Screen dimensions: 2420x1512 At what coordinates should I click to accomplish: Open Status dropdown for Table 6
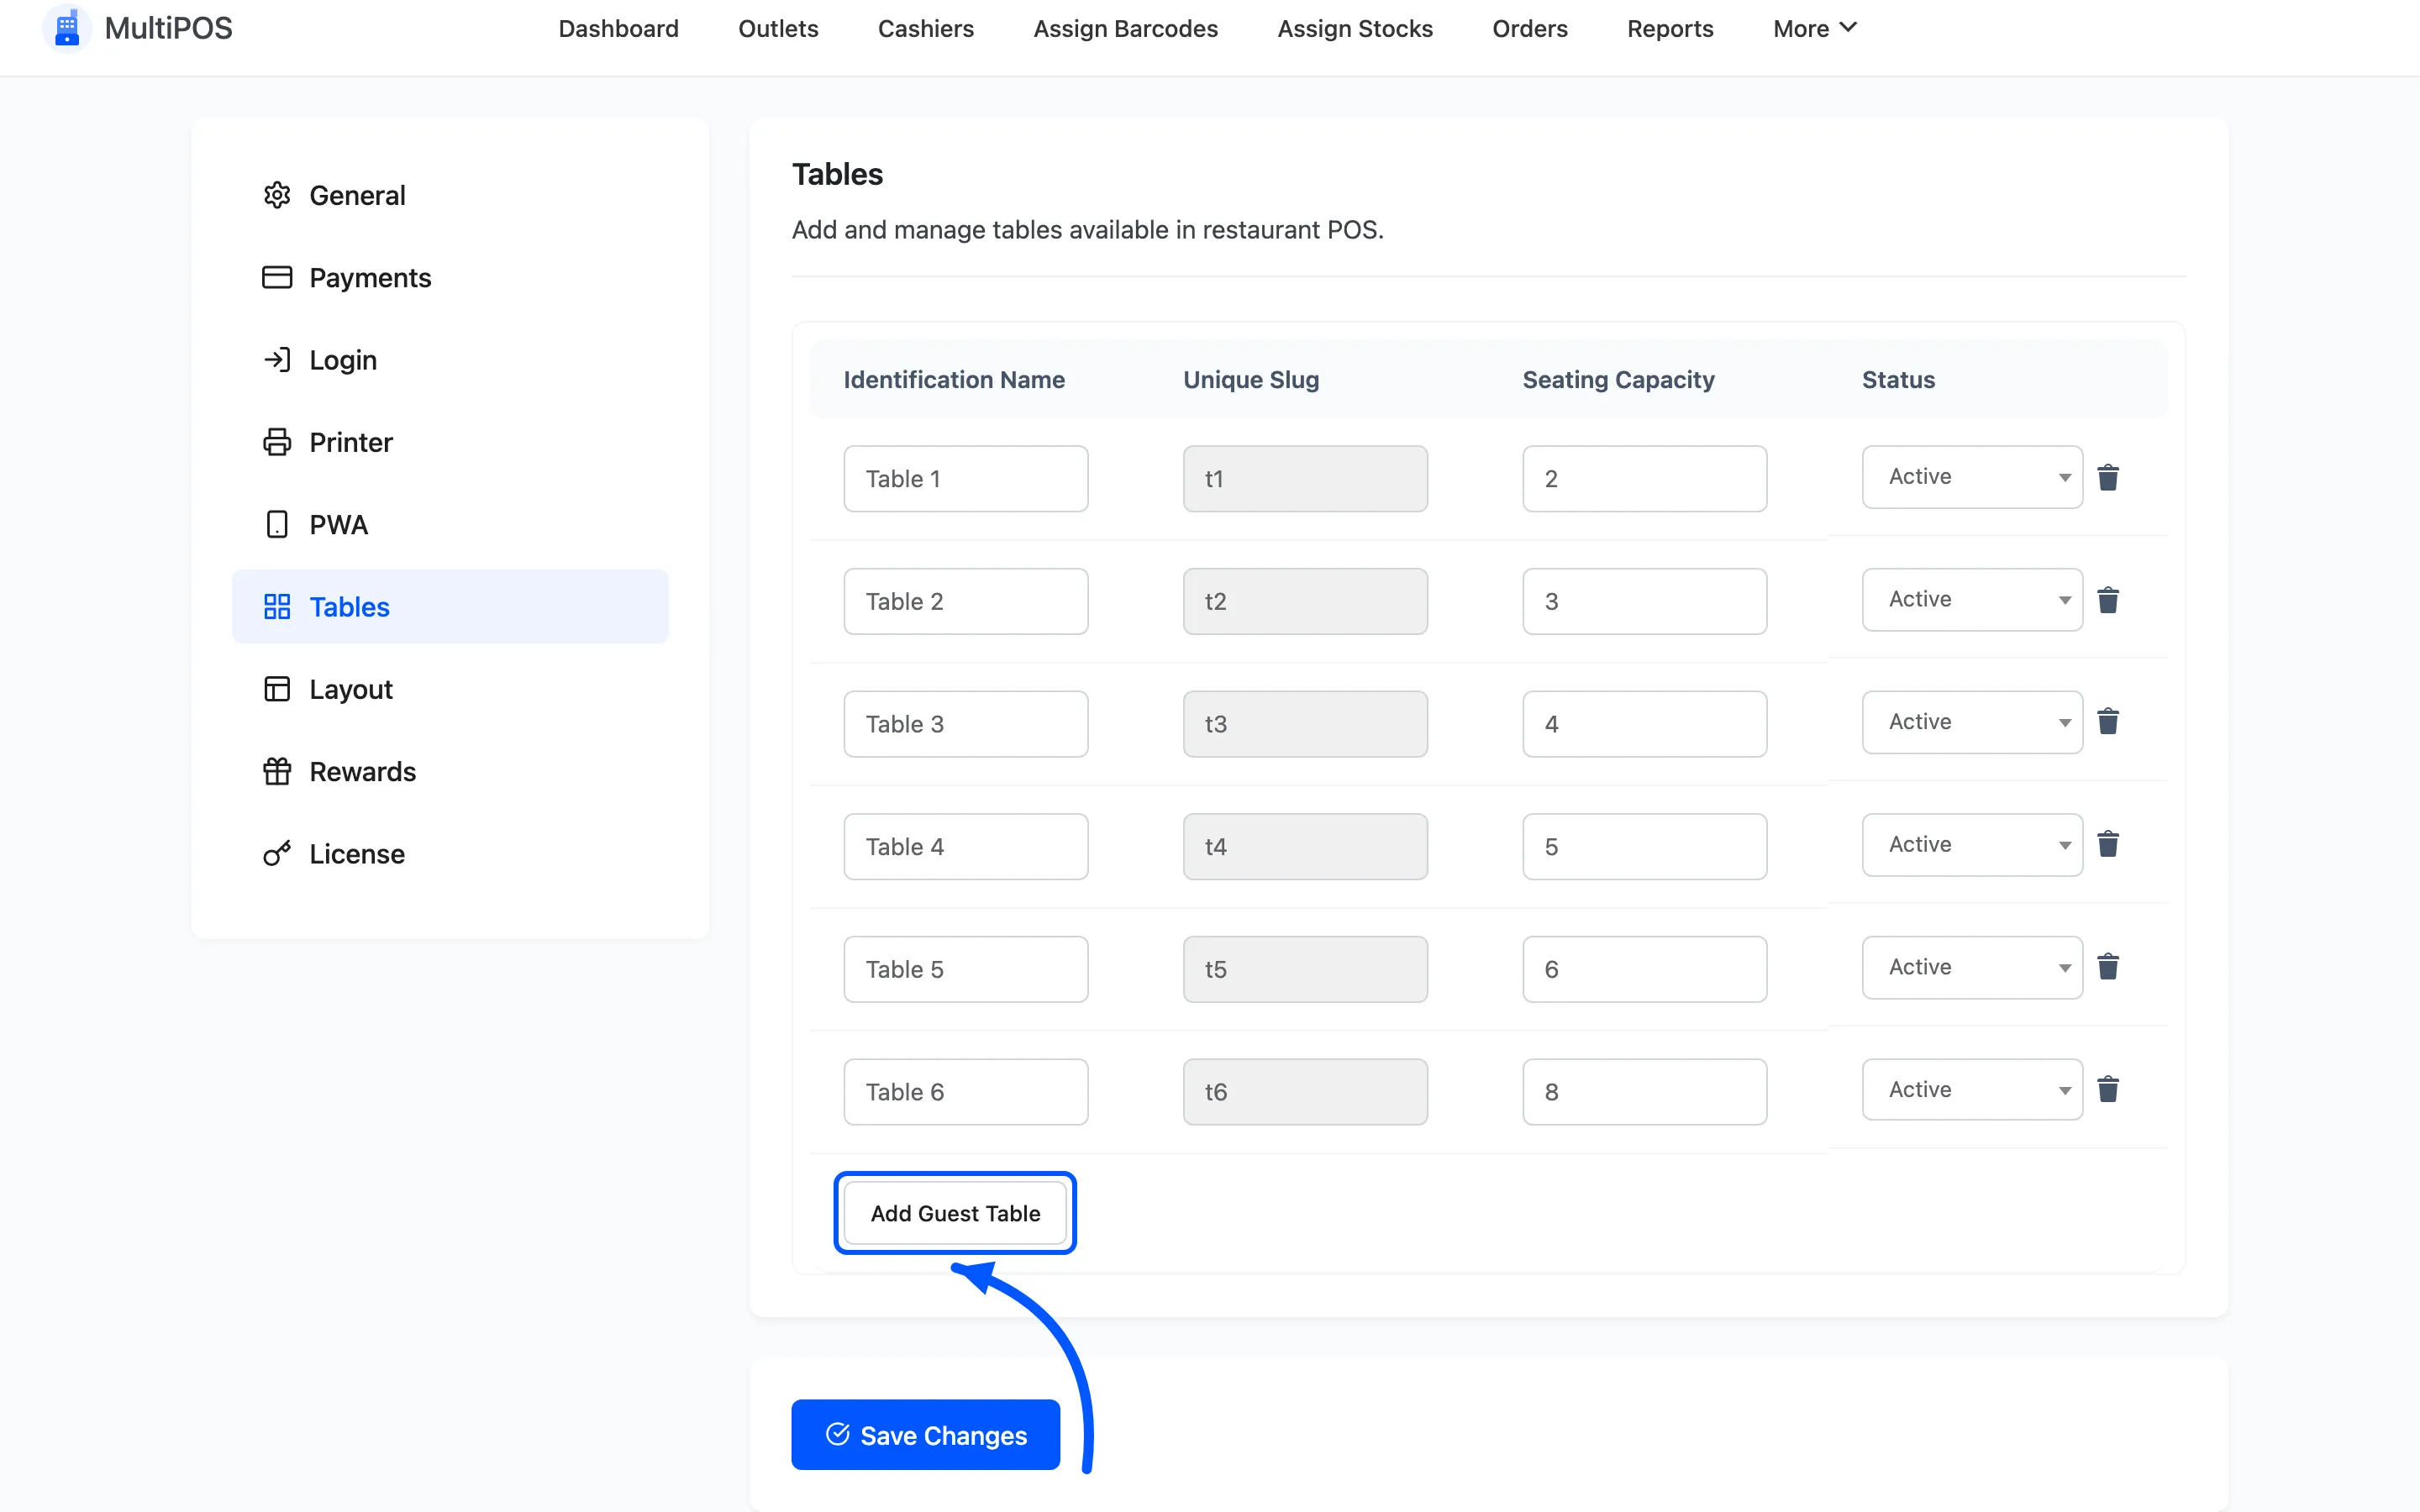click(1972, 1090)
